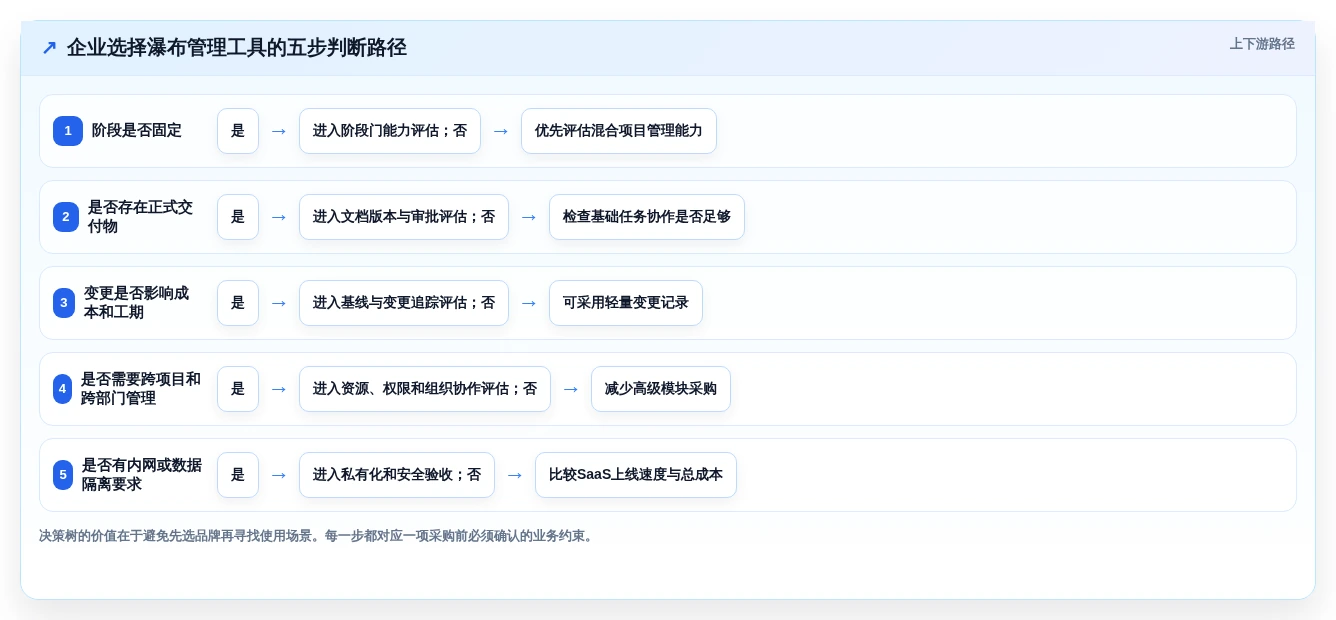Select the step 5 number badge
The image size is (1336, 620).
tap(63, 475)
